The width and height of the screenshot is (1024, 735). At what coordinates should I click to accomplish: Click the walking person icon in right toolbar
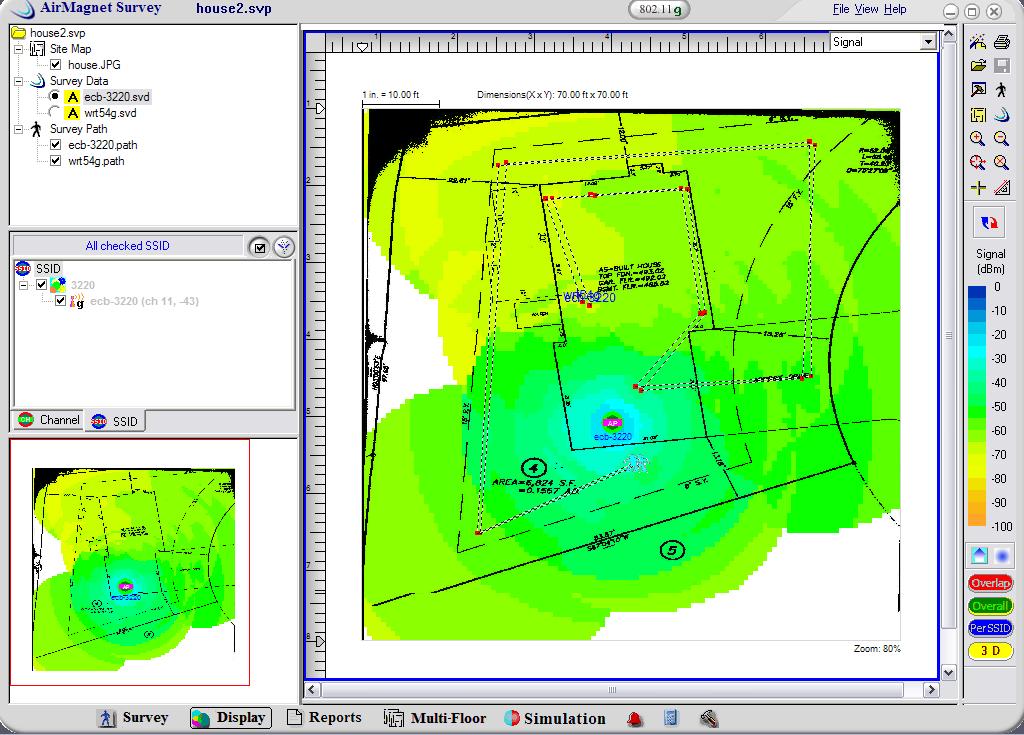click(1002, 90)
